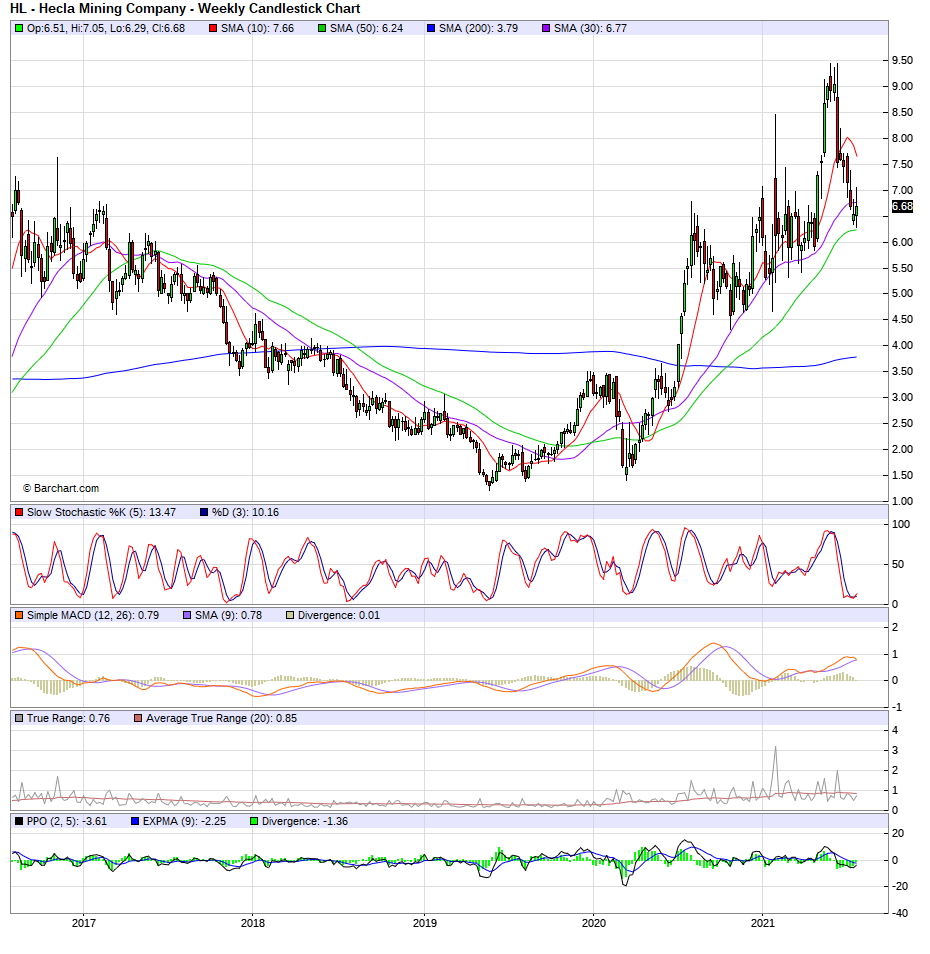Click 'Slow Stochastic %K (5): 13.47' label
Screen dimensions: 930x954
tap(101, 512)
